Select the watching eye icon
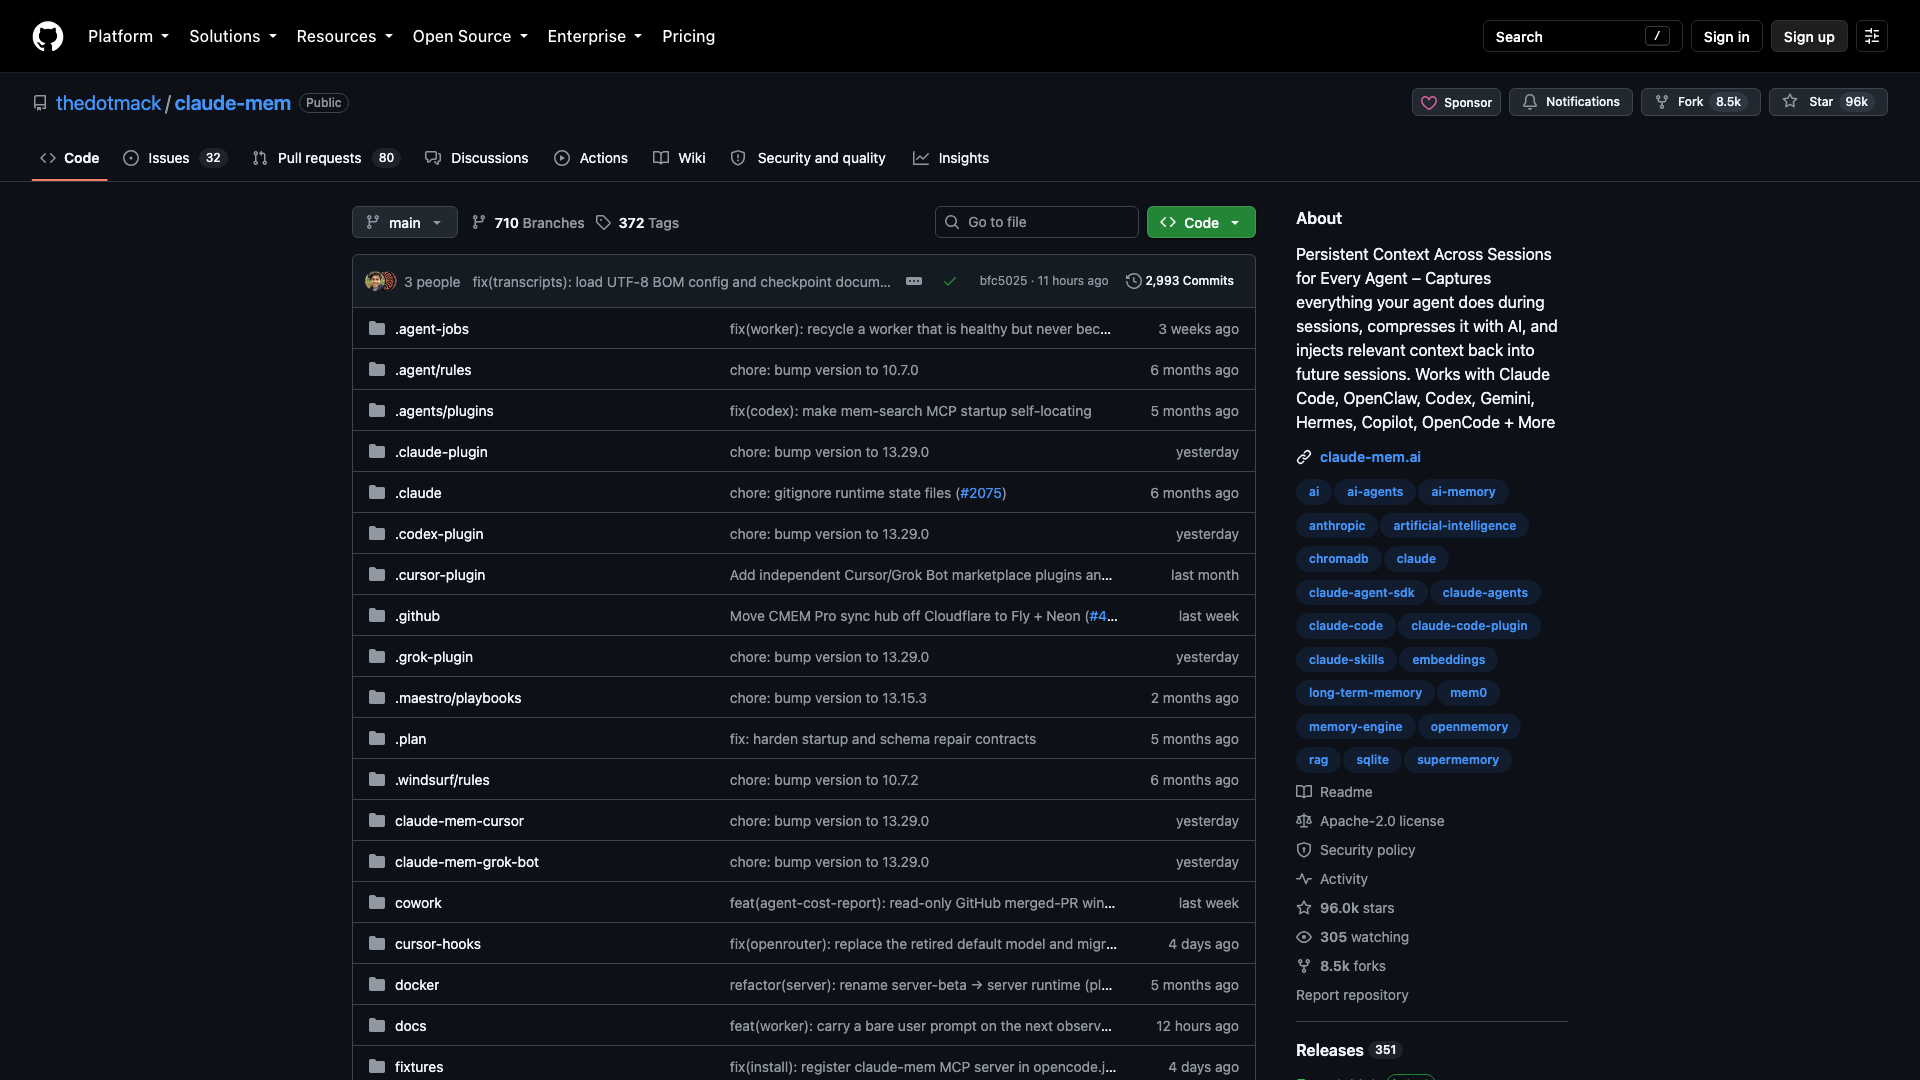The width and height of the screenshot is (1920, 1080). point(1304,937)
